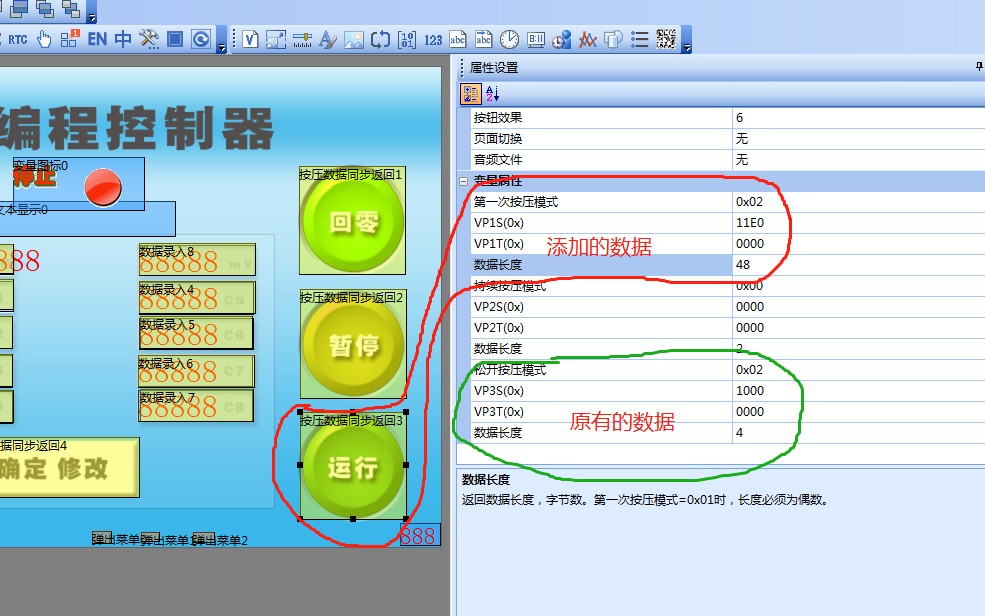Collapse the 变量属性 property group
Screen dimensions: 985x616
click(x=464, y=181)
